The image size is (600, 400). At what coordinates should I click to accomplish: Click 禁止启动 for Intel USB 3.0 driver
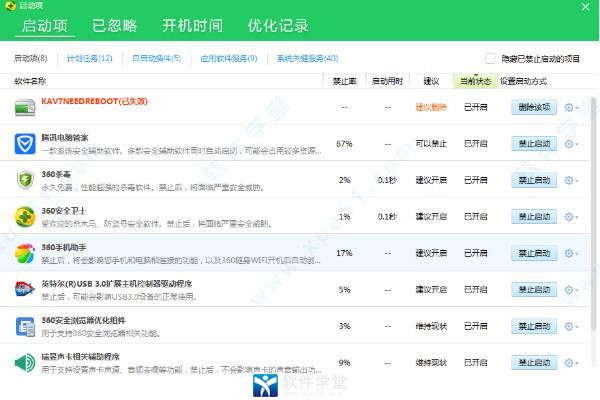(534, 290)
